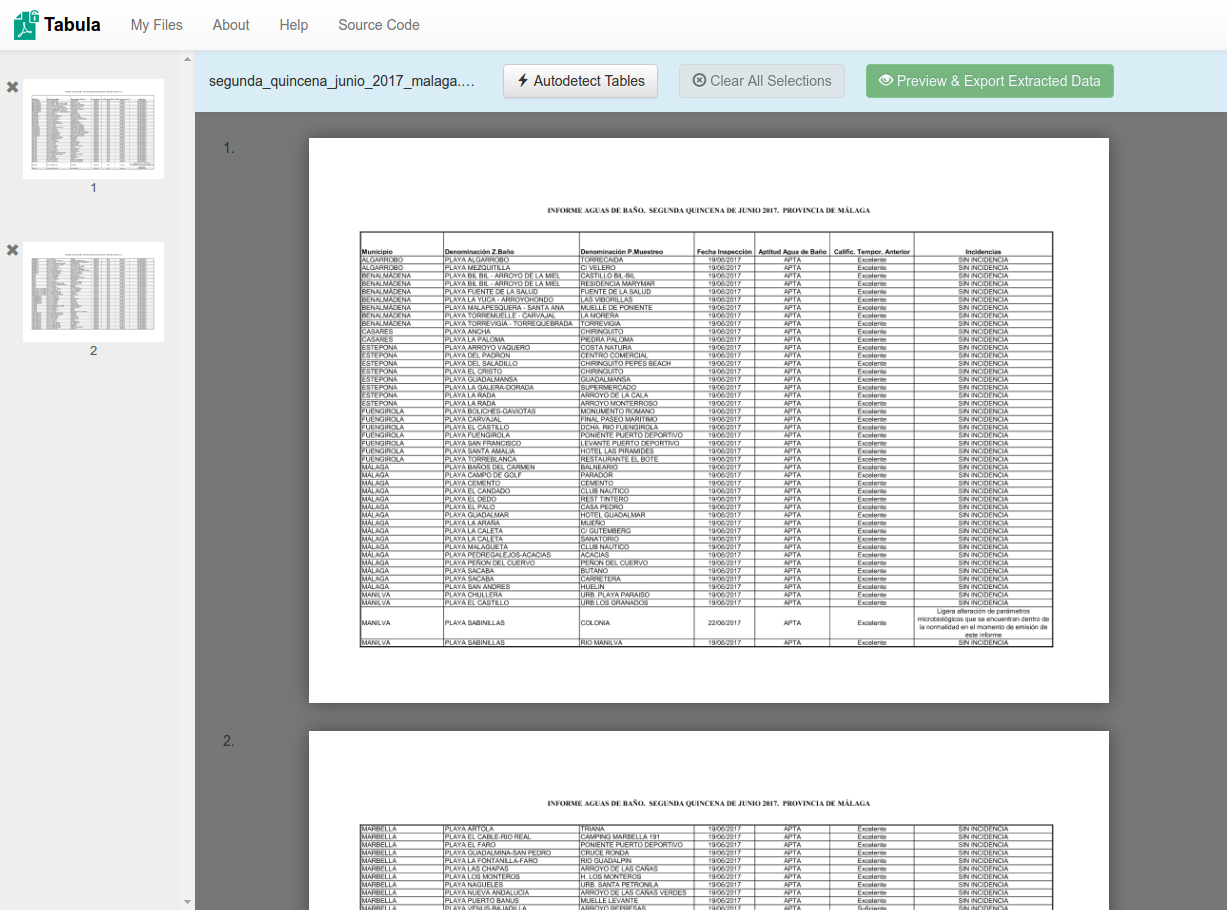Click the page number 1 label under thumbnail

click(93, 186)
